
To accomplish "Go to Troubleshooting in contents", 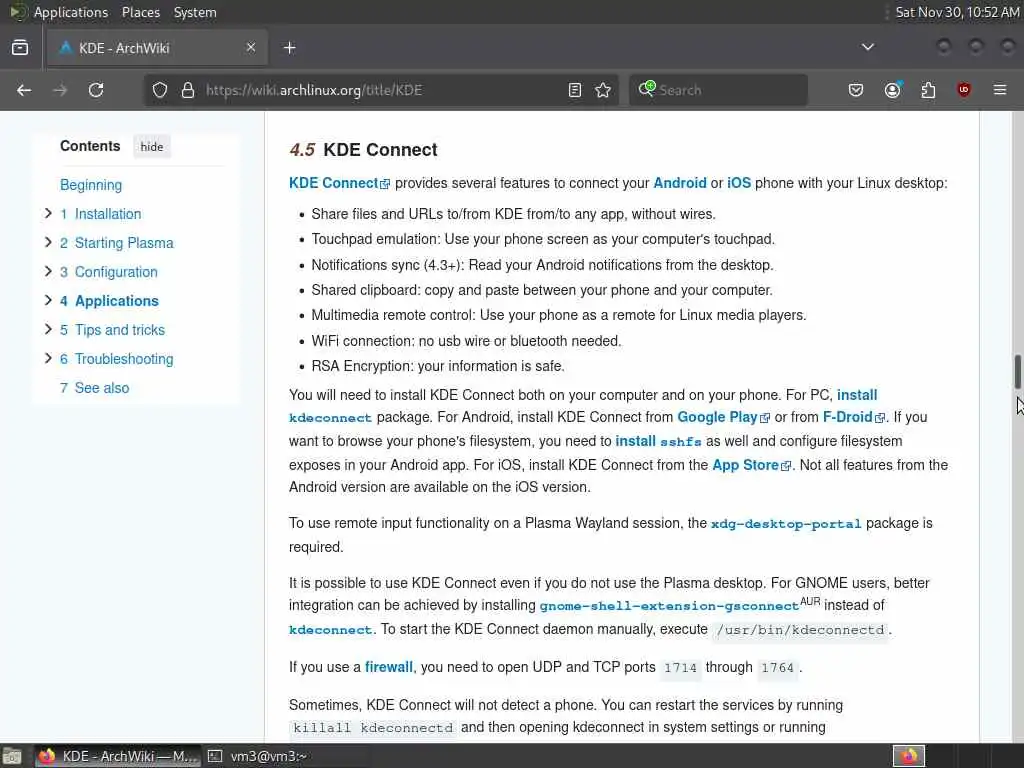I will tap(117, 359).
